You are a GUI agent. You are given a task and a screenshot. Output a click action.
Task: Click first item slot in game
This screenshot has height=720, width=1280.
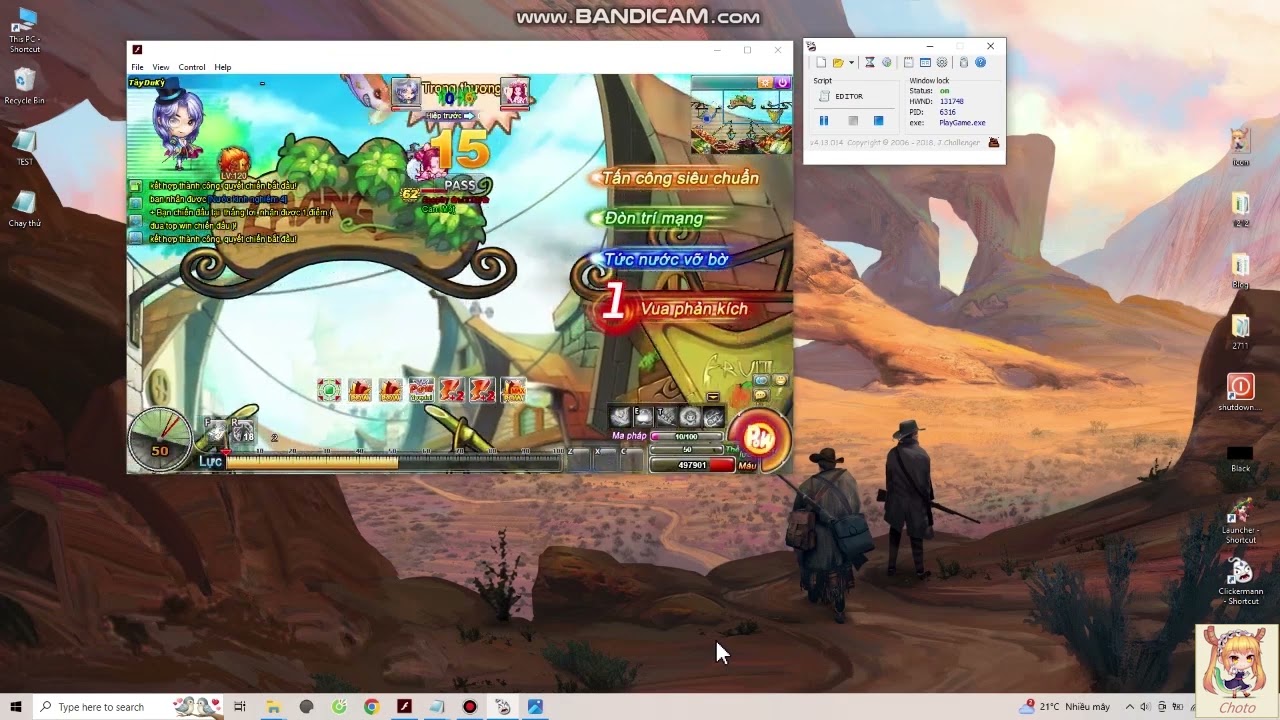[621, 417]
